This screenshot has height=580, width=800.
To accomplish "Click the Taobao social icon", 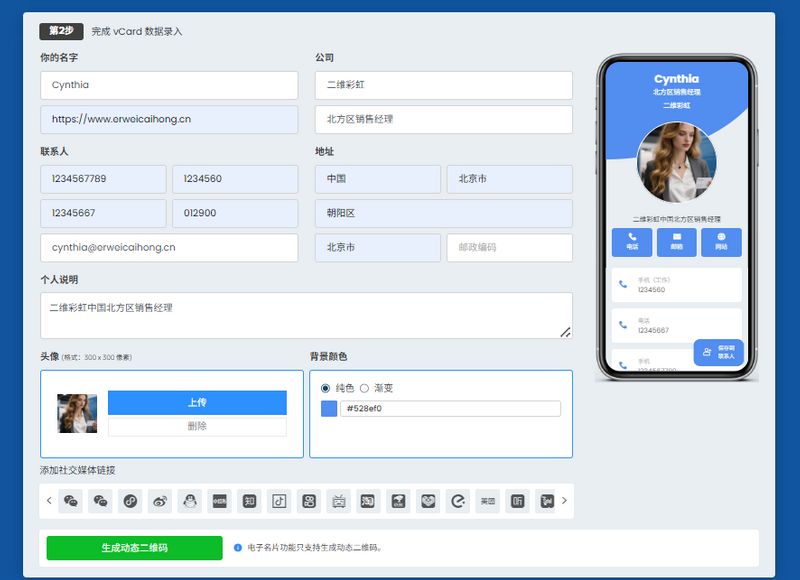I will (368, 501).
